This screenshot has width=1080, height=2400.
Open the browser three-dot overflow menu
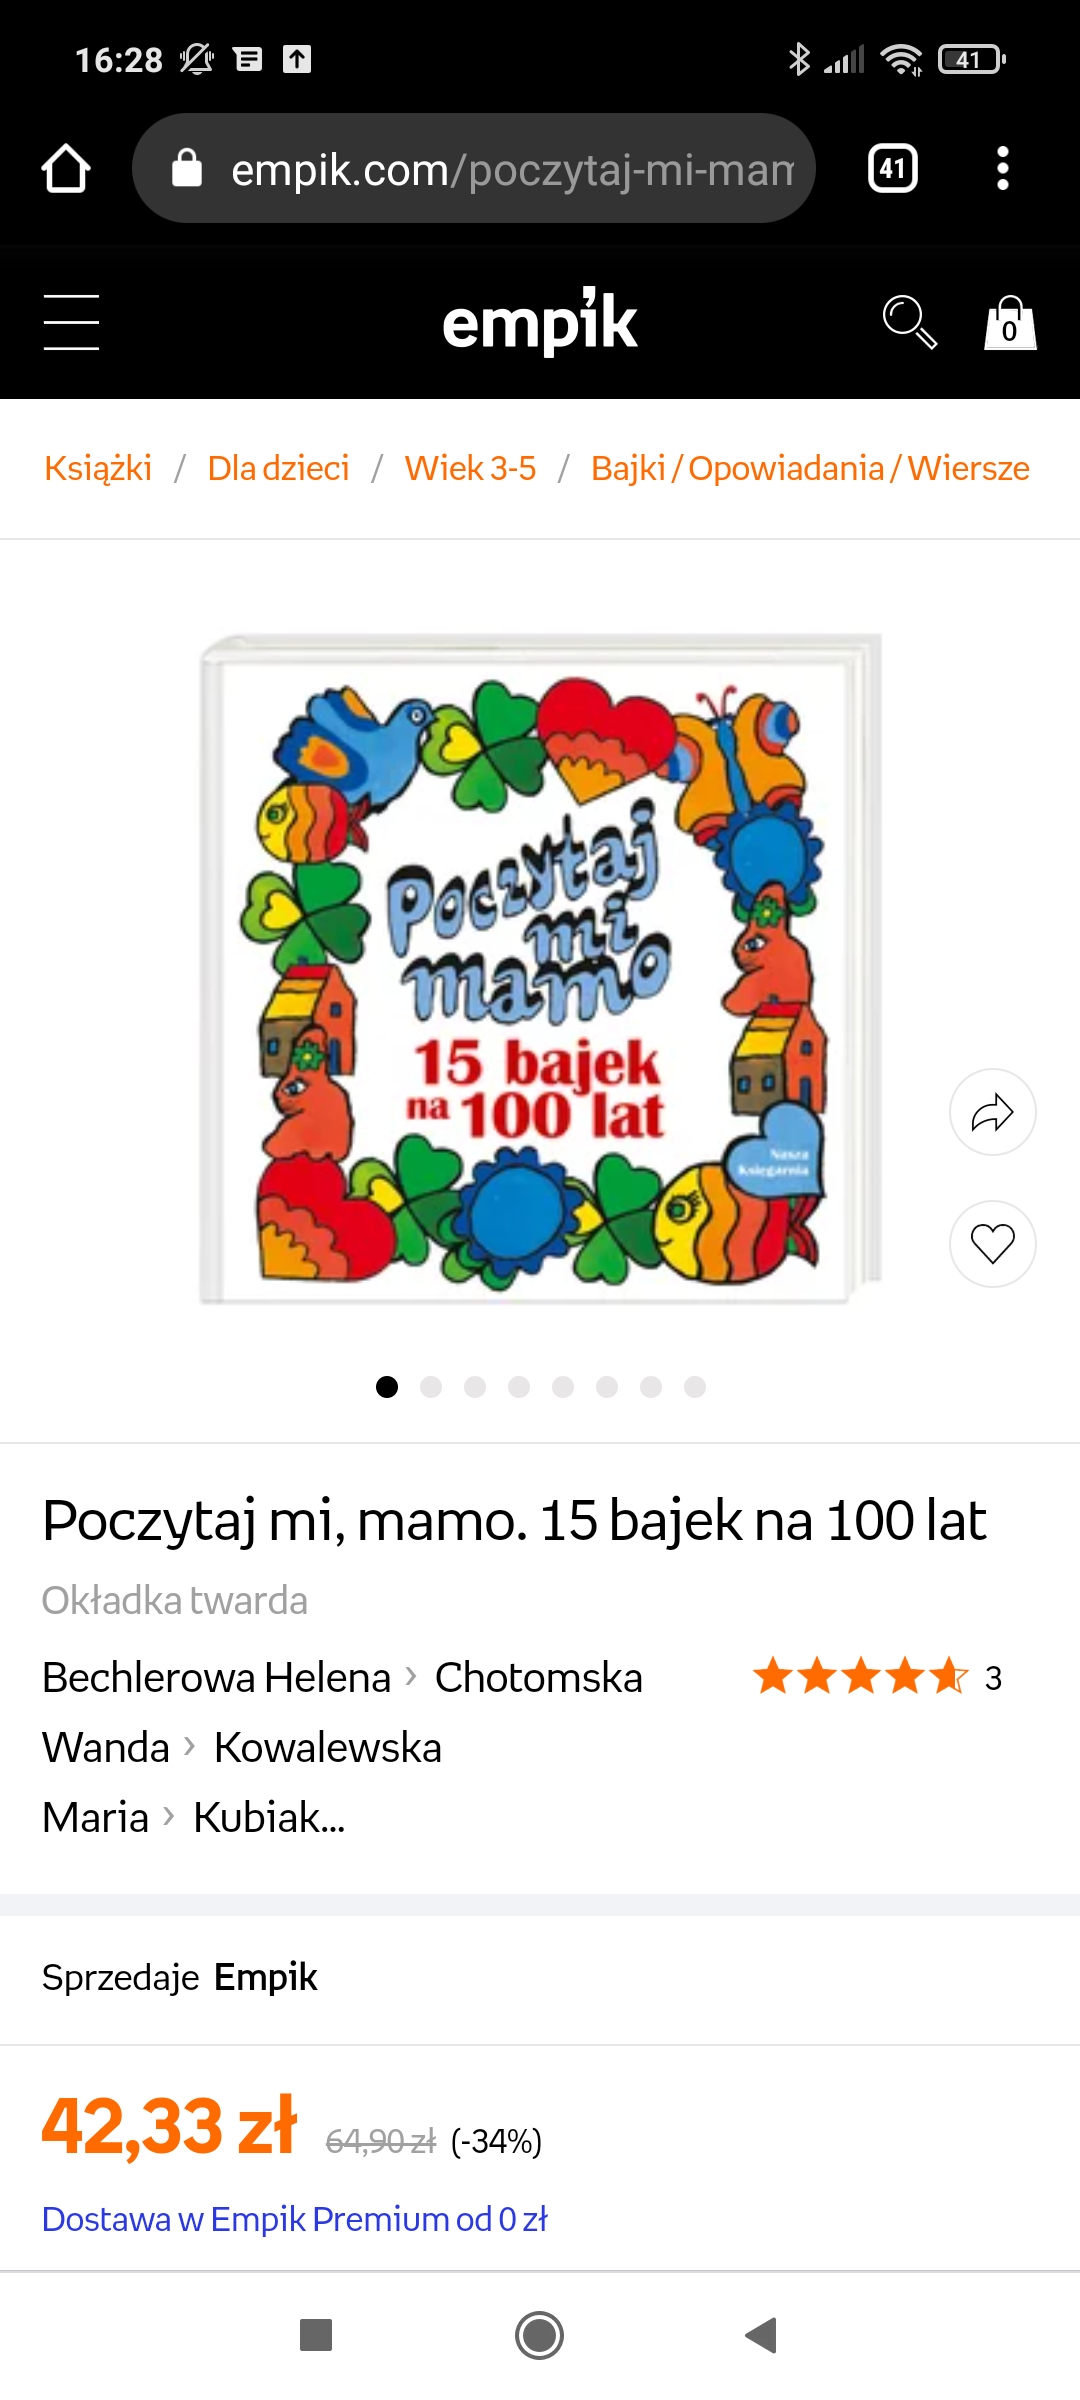point(1003,168)
